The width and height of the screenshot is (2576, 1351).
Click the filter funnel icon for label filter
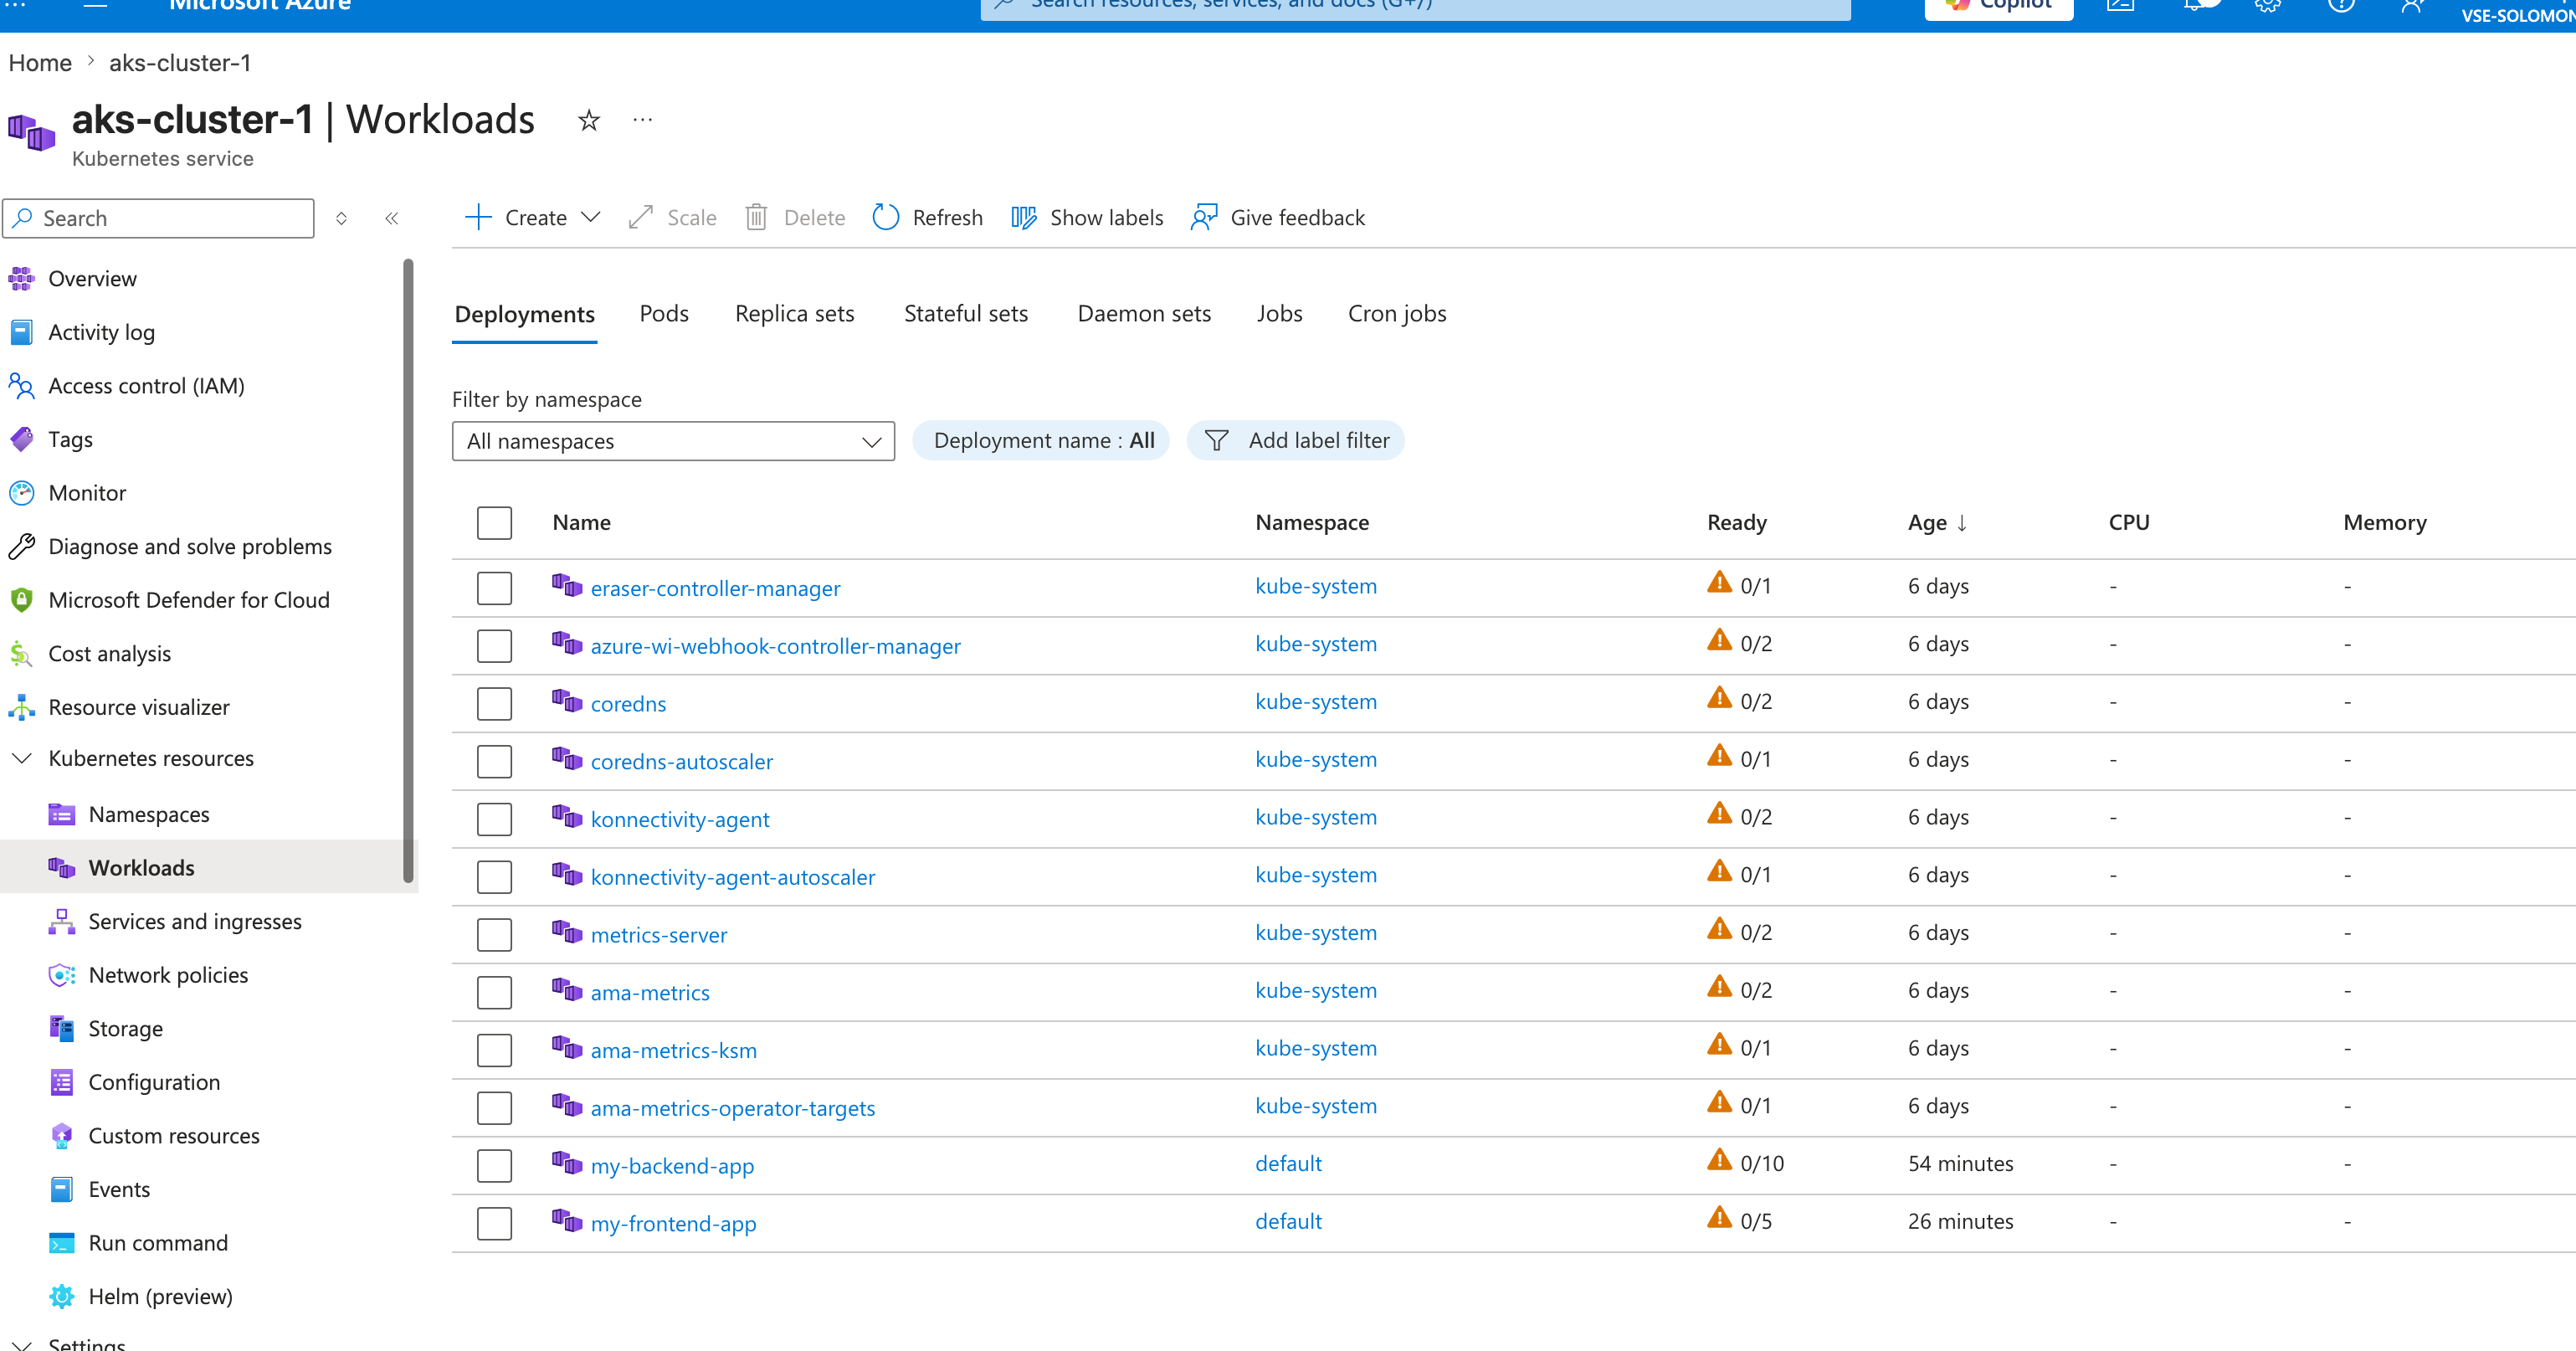tap(1216, 441)
